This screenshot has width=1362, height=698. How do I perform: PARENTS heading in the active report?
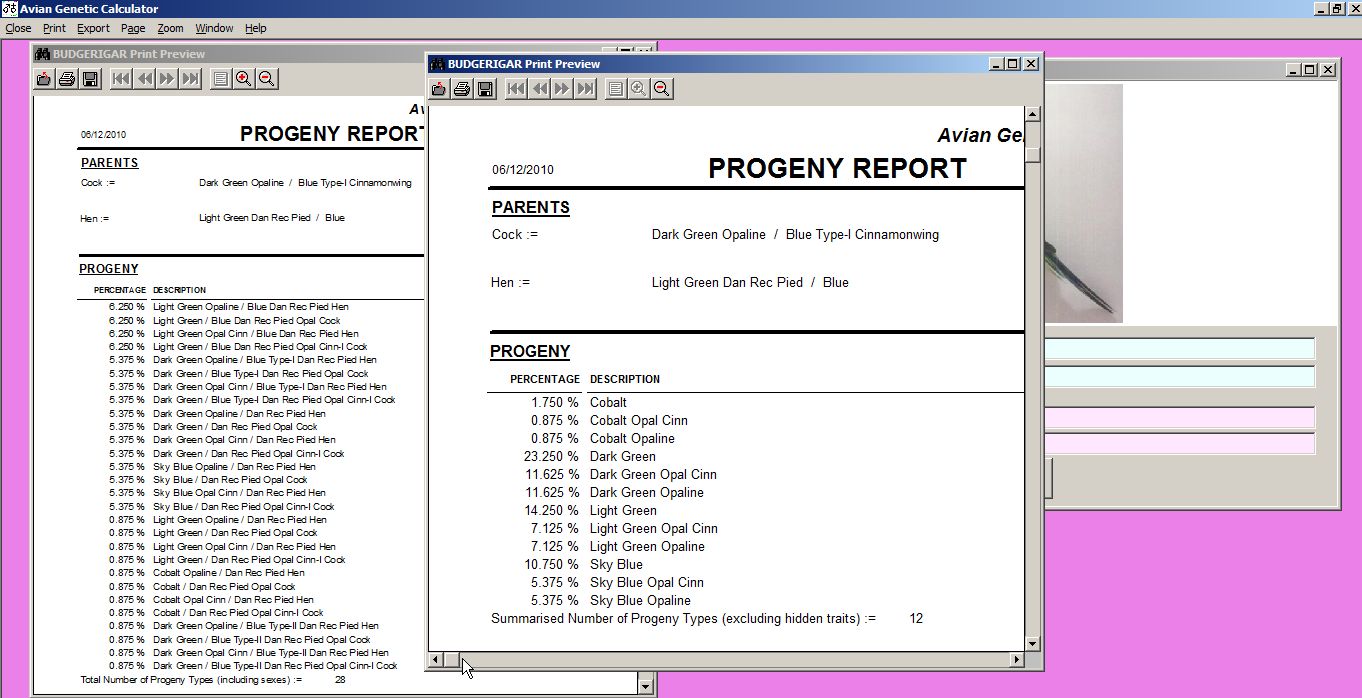click(531, 207)
